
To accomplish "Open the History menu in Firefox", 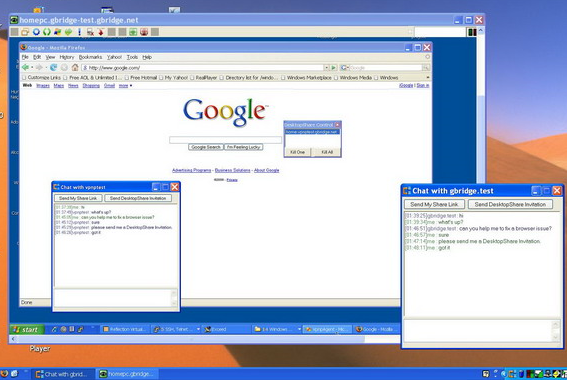I will pyautogui.click(x=67, y=57).
